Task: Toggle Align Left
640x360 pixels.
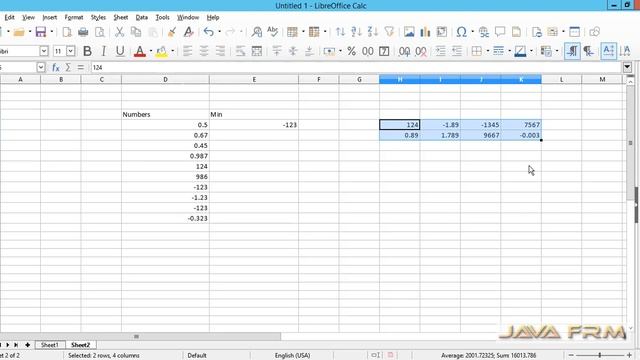Action: click(x=187, y=51)
